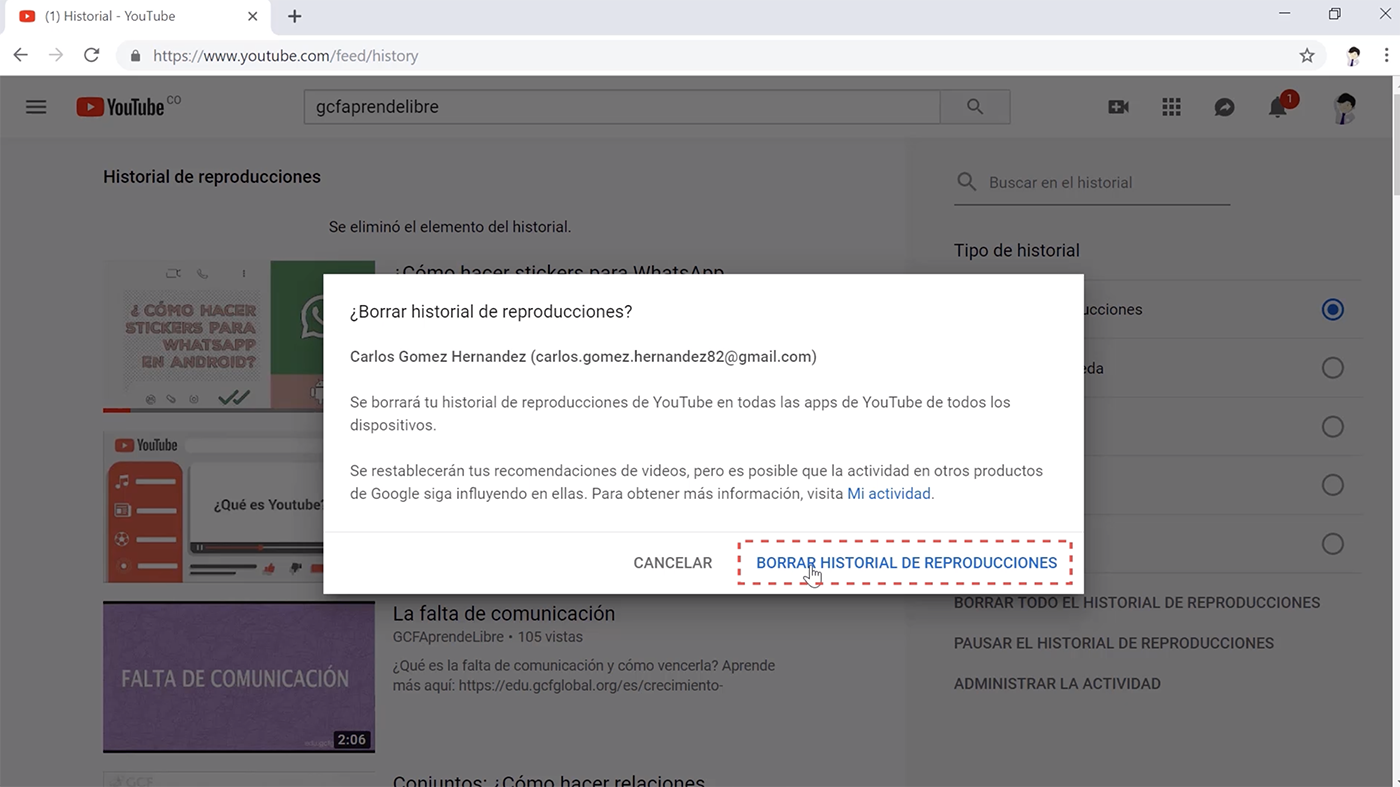Click the search magnifier button
This screenshot has width=1400, height=787.
975,107
